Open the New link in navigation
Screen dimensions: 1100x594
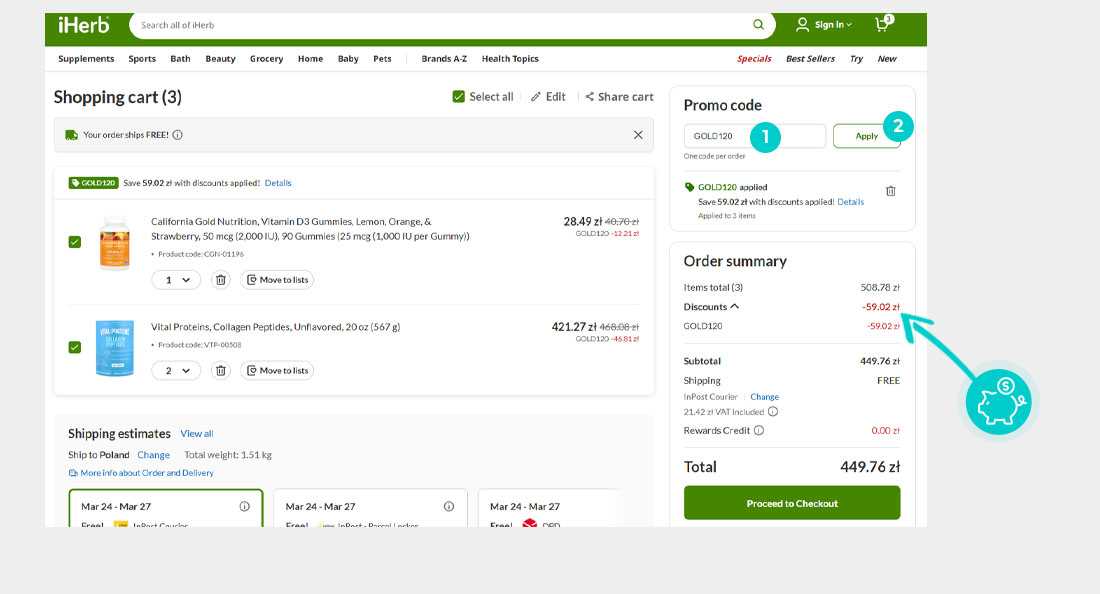pos(887,59)
